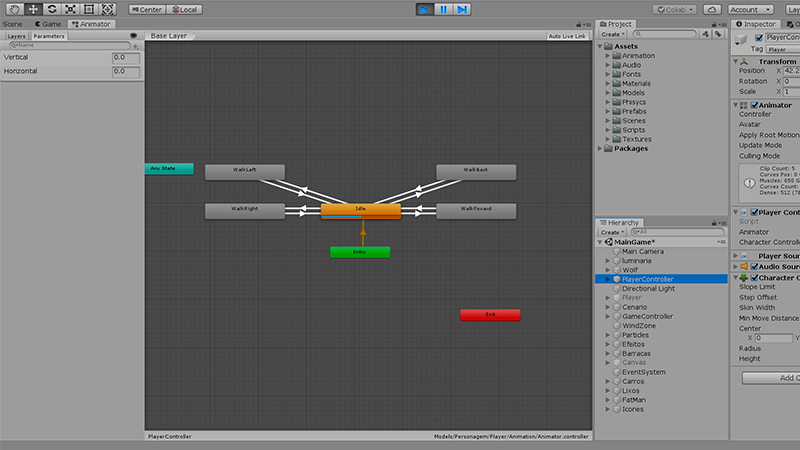Open the Project Create dropdown
800x450 pixels.
[x=613, y=34]
